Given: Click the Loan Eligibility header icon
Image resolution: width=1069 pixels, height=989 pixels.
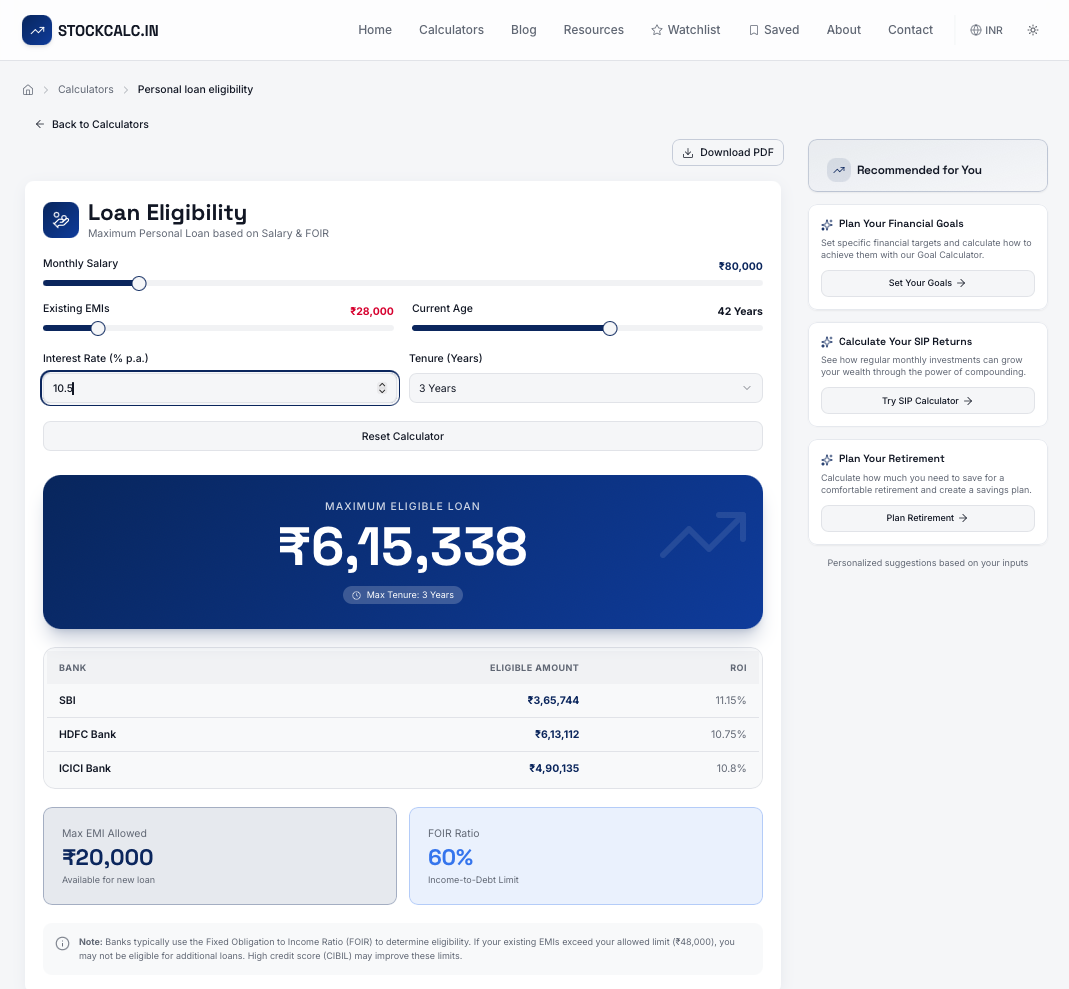Looking at the screenshot, I should pos(61,220).
